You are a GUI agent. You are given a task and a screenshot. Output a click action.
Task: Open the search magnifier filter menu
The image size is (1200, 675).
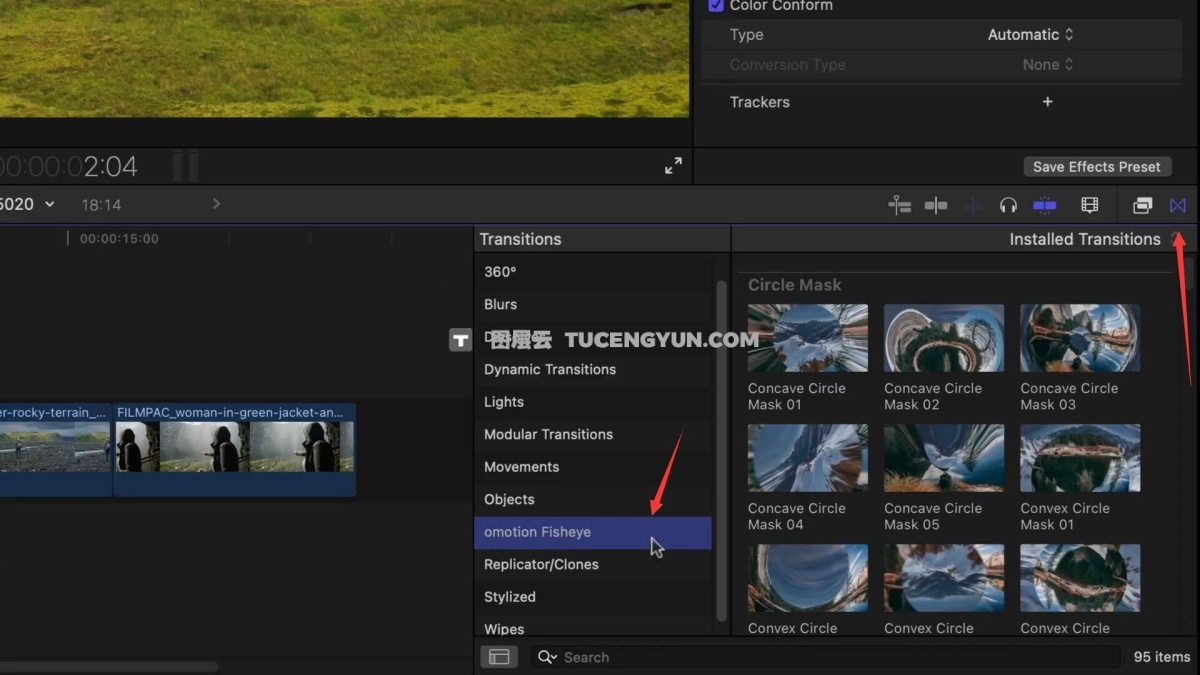click(x=547, y=657)
